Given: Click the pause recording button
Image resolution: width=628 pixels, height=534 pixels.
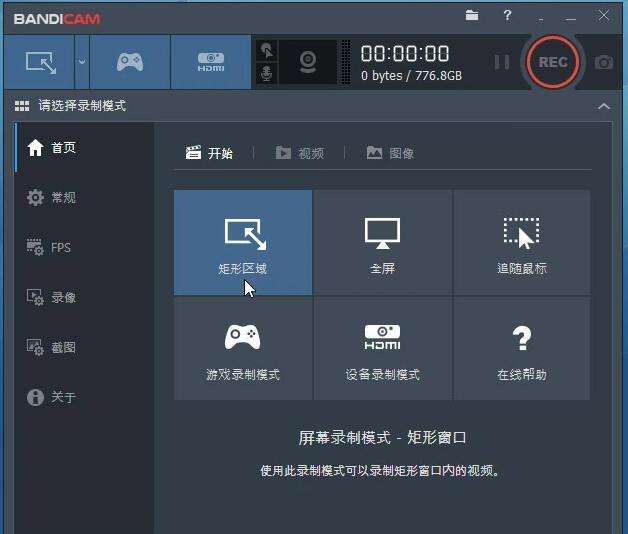Looking at the screenshot, I should pos(501,62).
